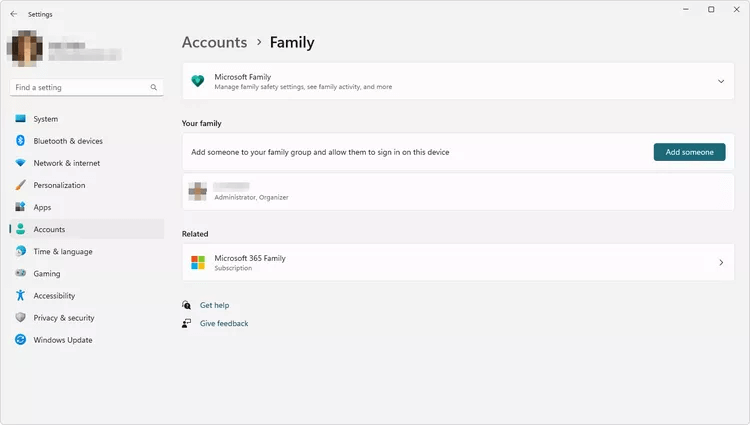The height and width of the screenshot is (425, 750).
Task: Click the Apps icon in sidebar
Action: point(20,207)
